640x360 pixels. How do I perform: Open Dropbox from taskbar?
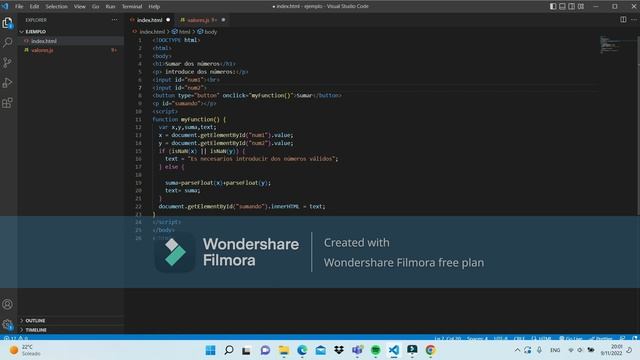339,350
